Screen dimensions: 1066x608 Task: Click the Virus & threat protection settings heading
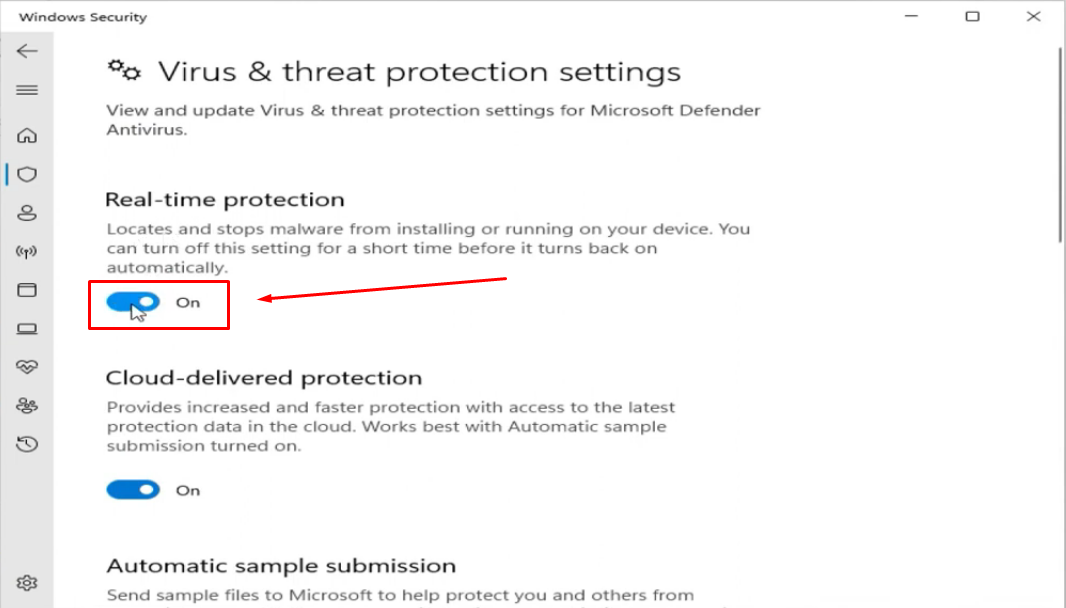coord(418,71)
